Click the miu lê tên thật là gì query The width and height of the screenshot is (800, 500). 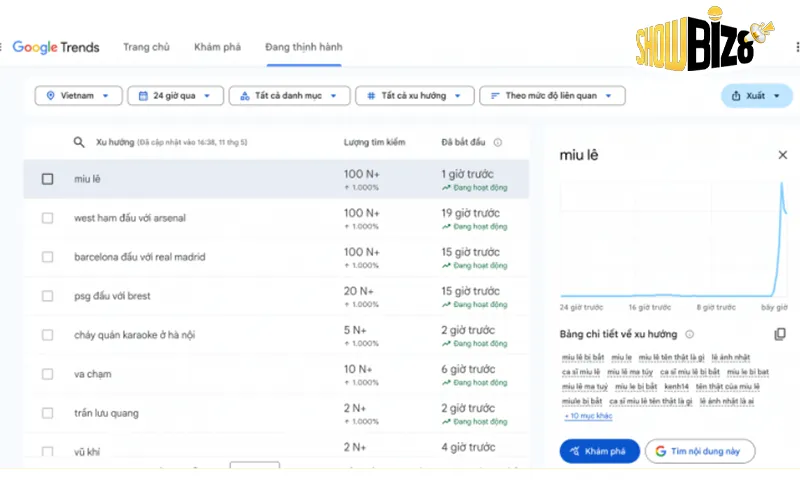click(671, 357)
